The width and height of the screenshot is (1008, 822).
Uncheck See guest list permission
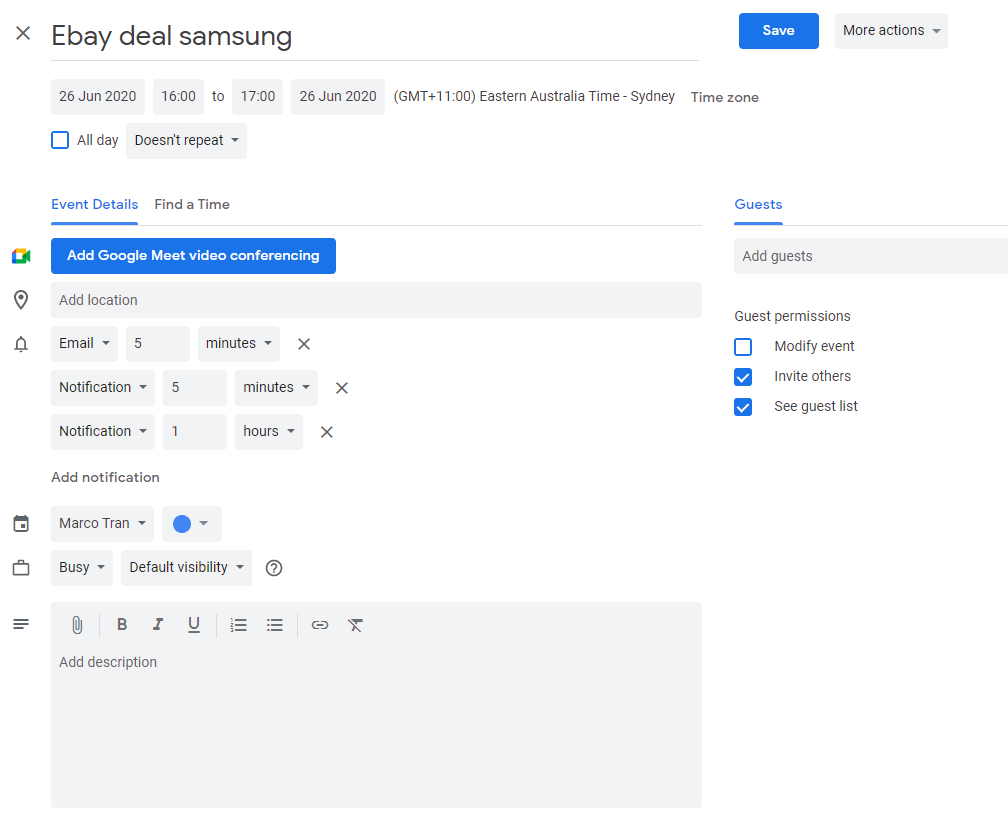pyautogui.click(x=743, y=407)
